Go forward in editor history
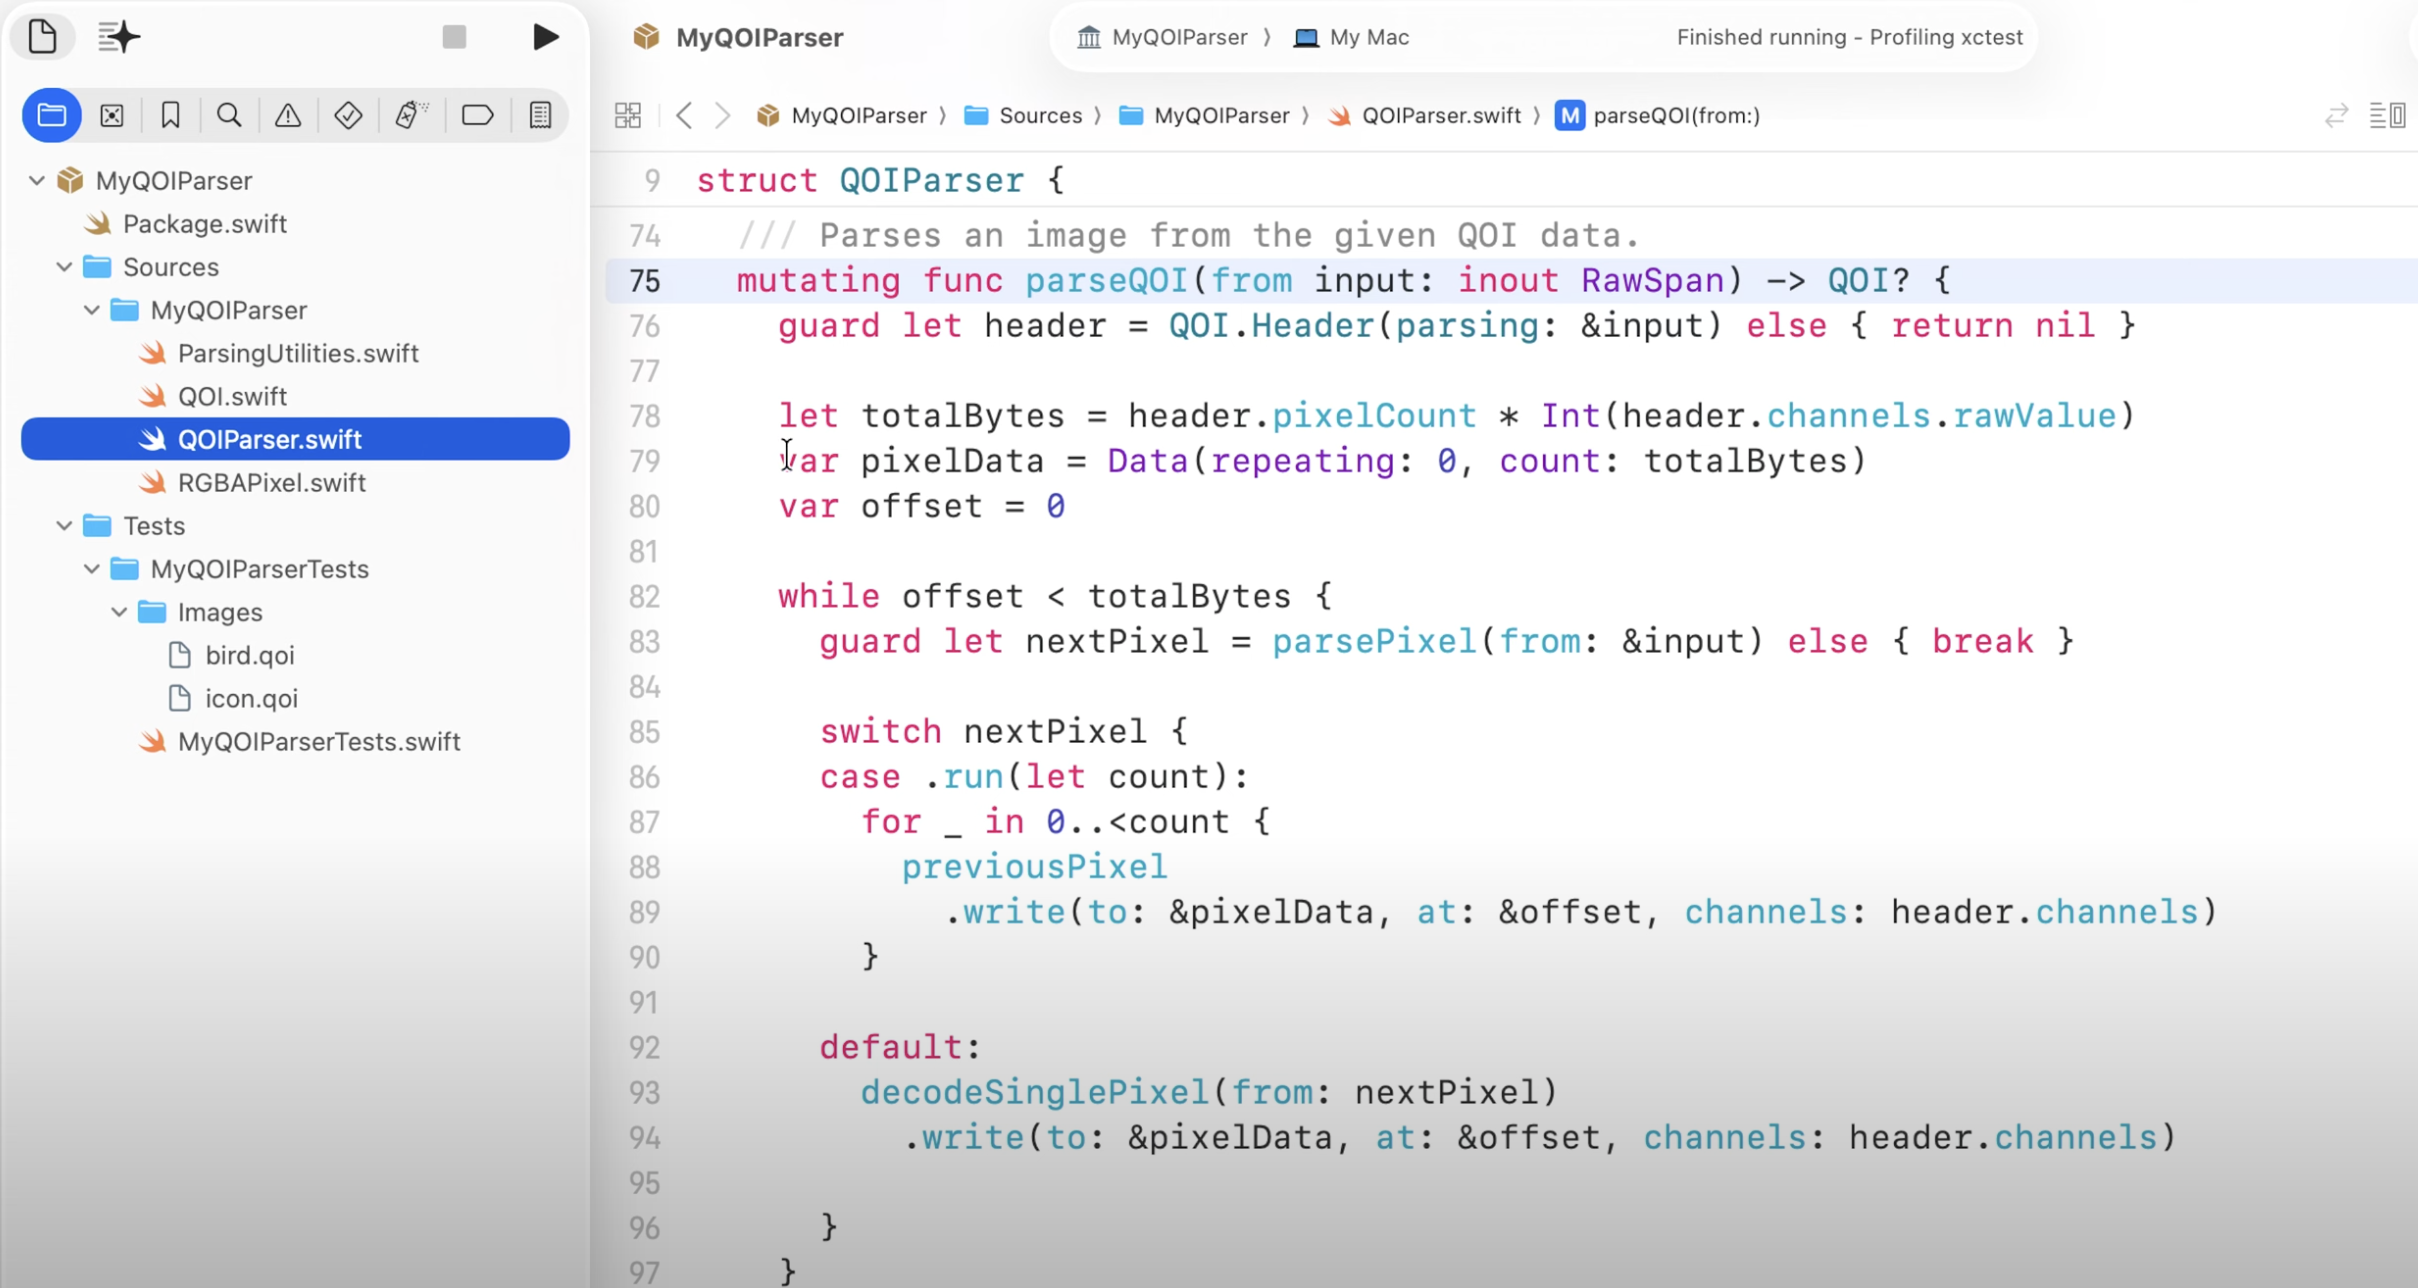This screenshot has width=2418, height=1288. [x=722, y=115]
